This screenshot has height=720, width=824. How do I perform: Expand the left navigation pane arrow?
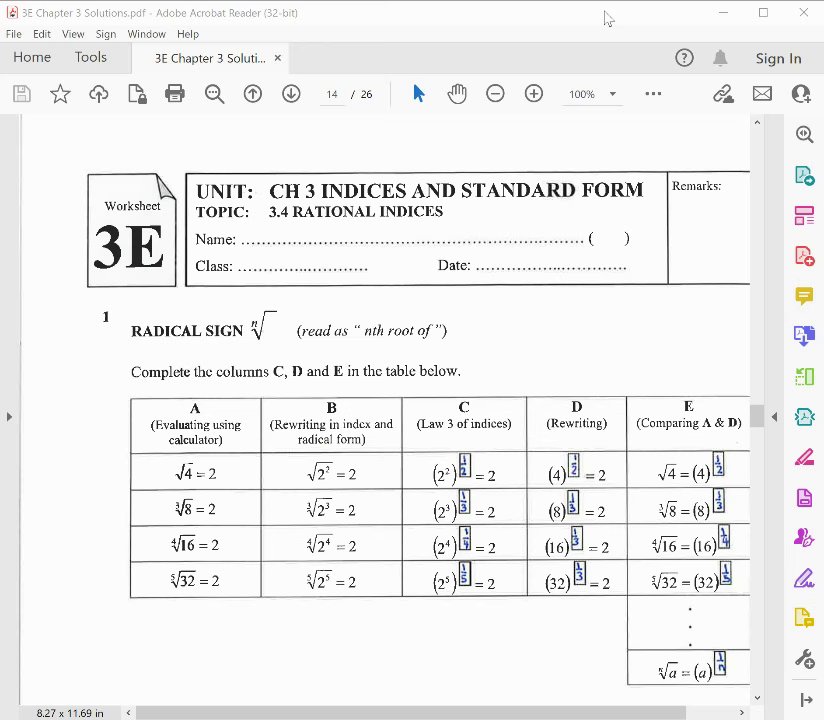pyautogui.click(x=9, y=417)
